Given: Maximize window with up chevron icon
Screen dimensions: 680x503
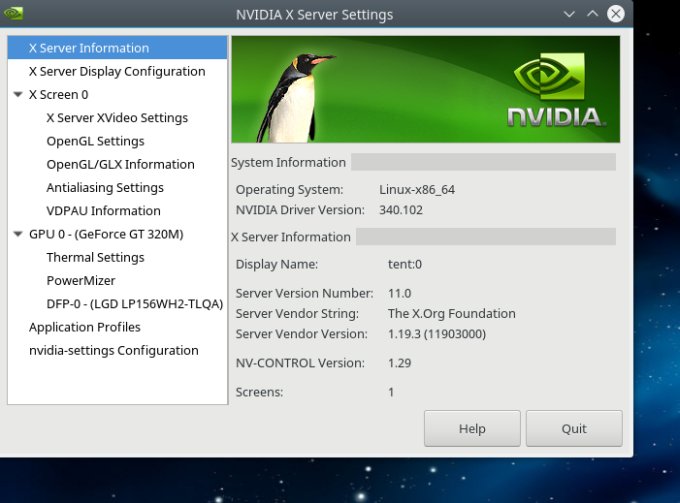Looking at the screenshot, I should 592,14.
